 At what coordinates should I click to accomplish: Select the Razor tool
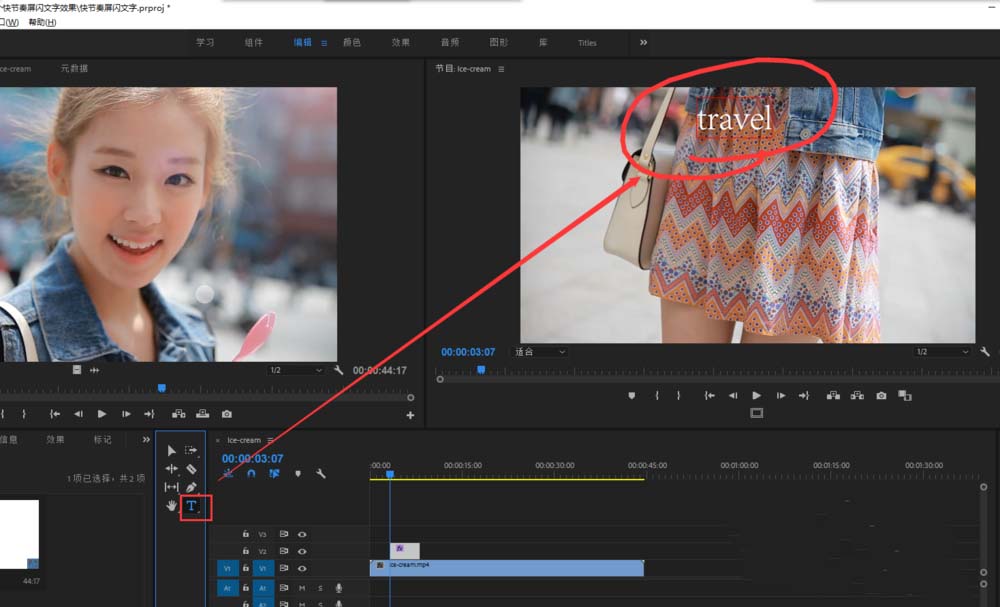pos(191,469)
